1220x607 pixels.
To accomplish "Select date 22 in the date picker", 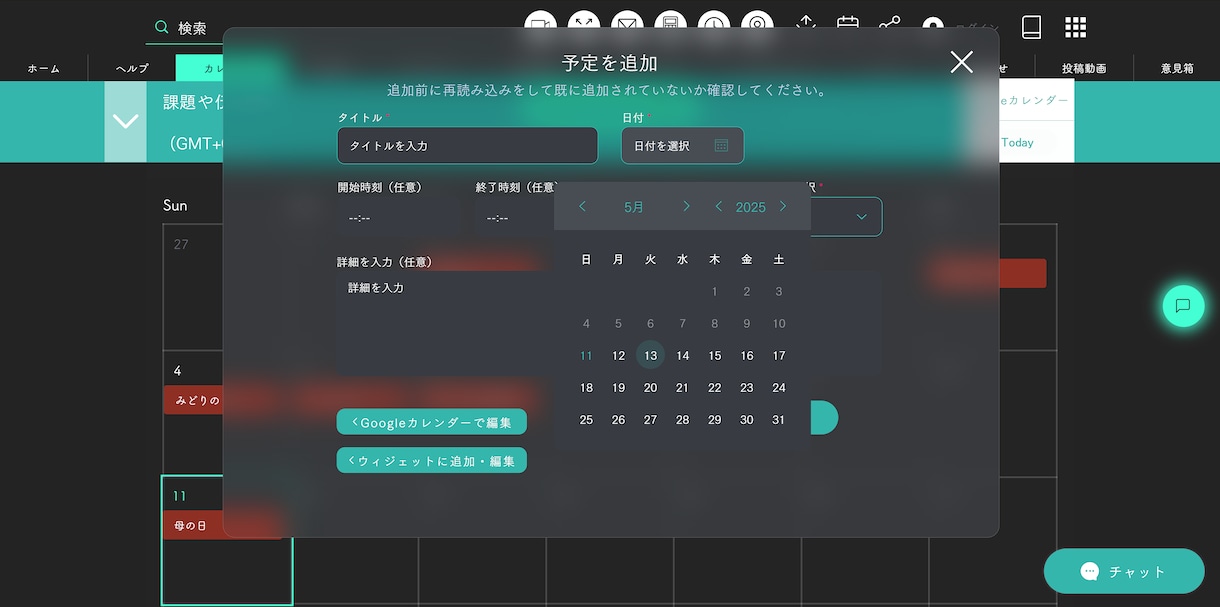I will [714, 387].
